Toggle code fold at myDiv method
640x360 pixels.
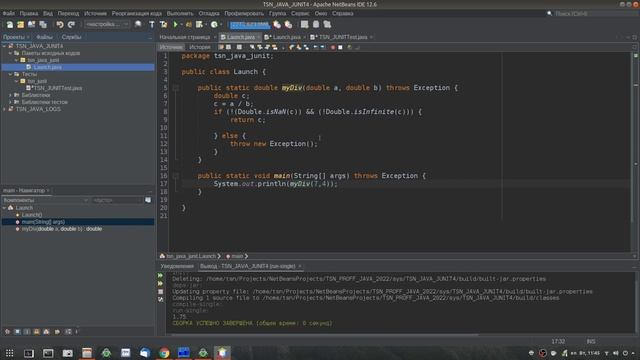[x=176, y=88]
